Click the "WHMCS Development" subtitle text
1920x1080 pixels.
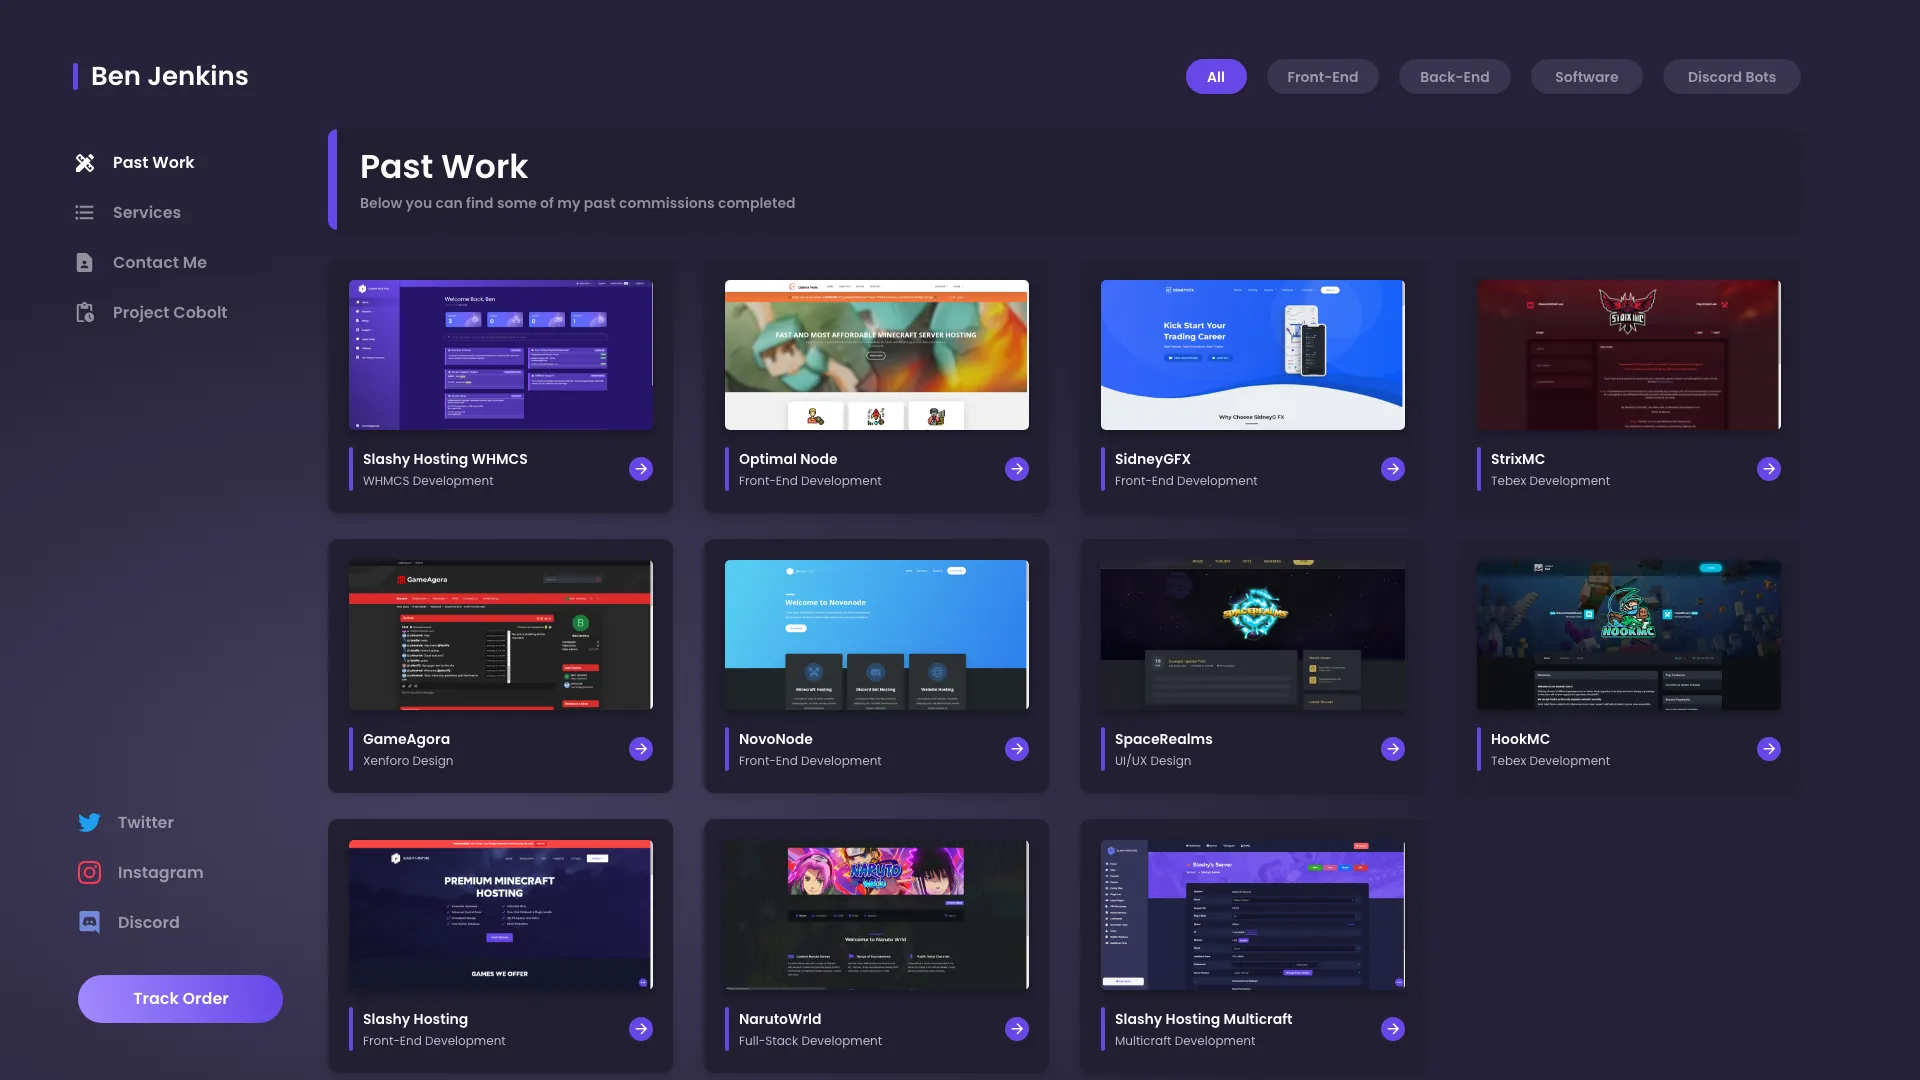pyautogui.click(x=428, y=481)
